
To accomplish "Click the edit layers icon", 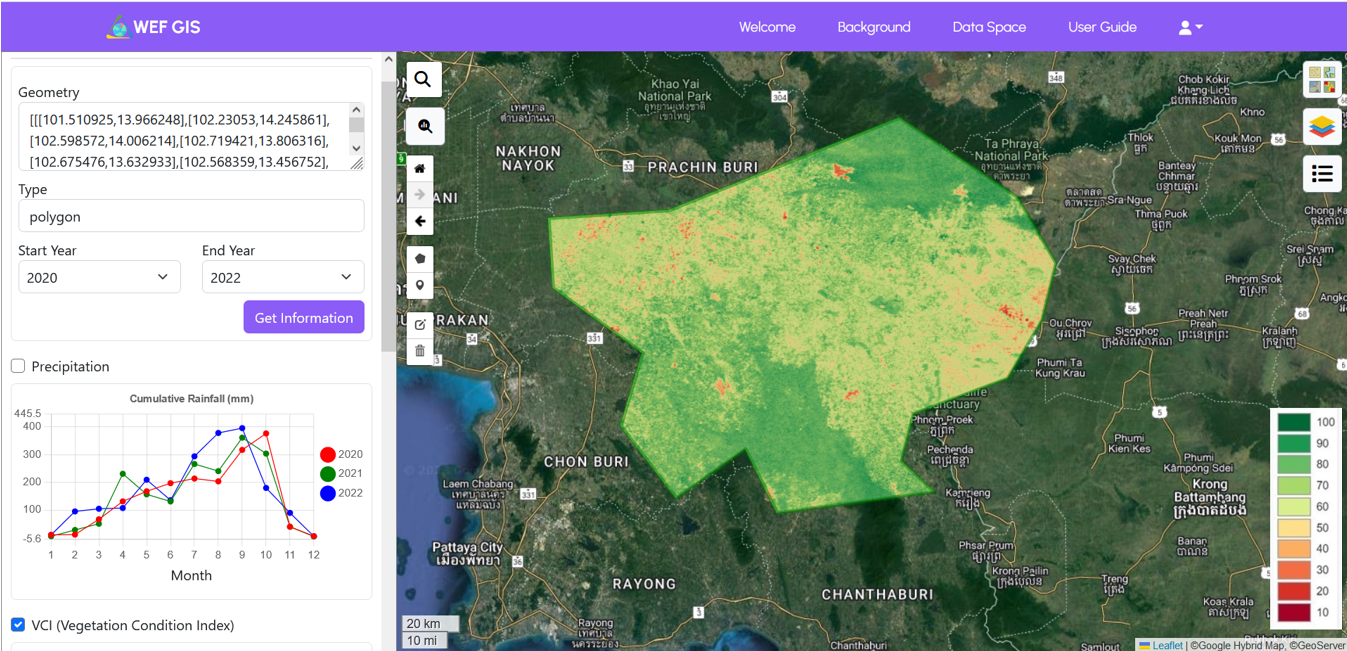I will [x=420, y=324].
